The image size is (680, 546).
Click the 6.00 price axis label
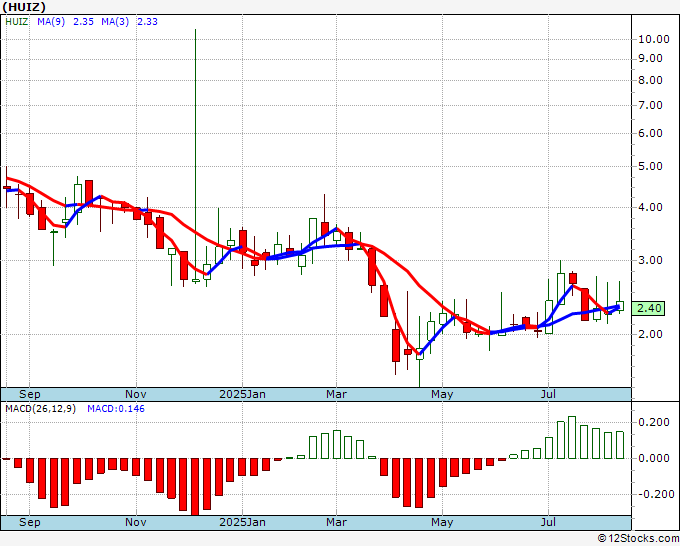tap(651, 134)
